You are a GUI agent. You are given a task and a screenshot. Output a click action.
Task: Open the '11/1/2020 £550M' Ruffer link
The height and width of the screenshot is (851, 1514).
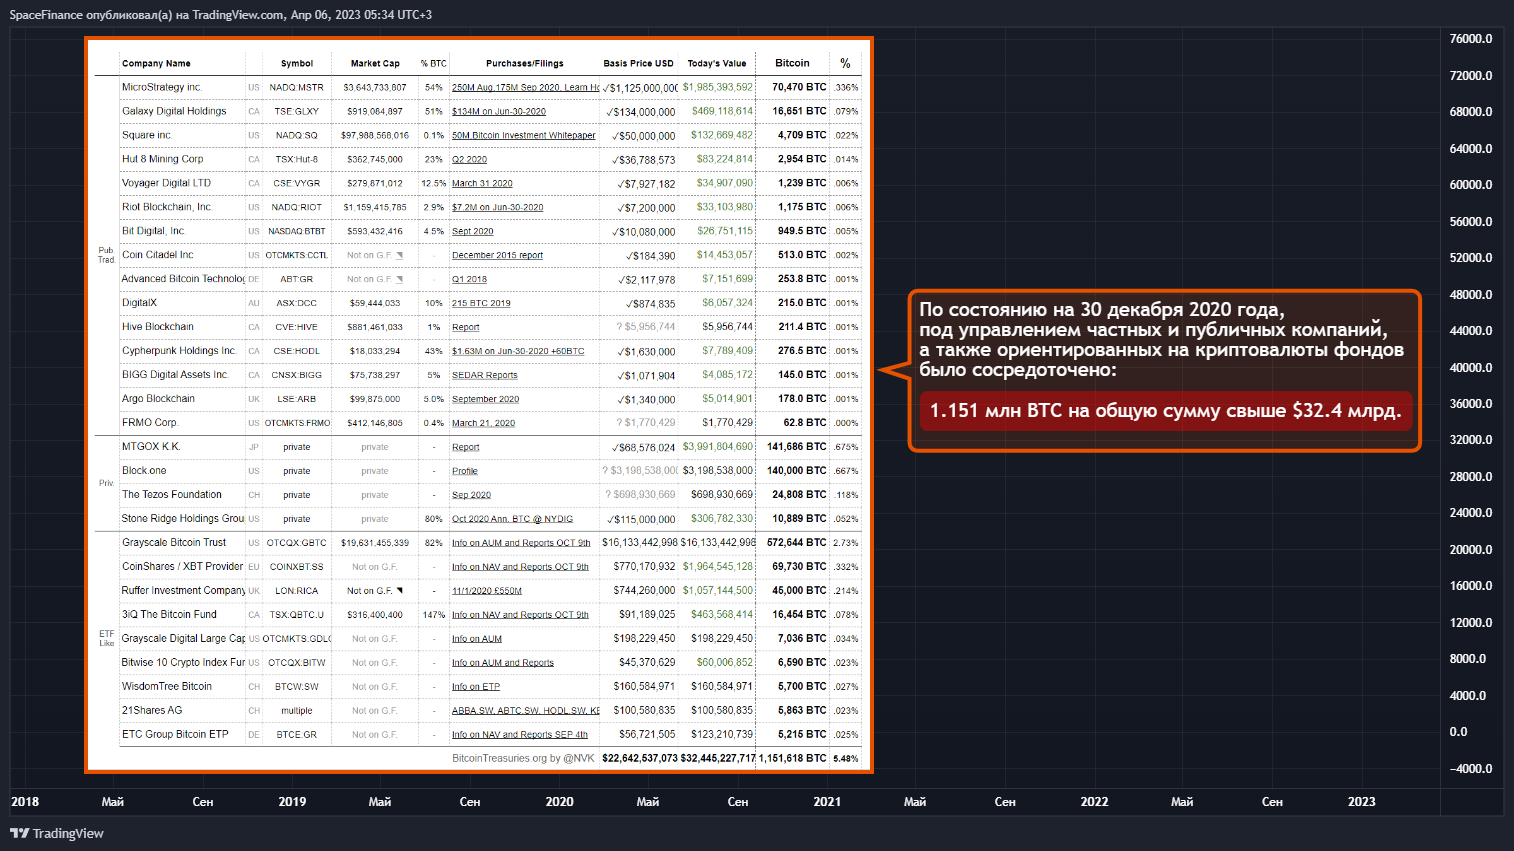click(487, 591)
